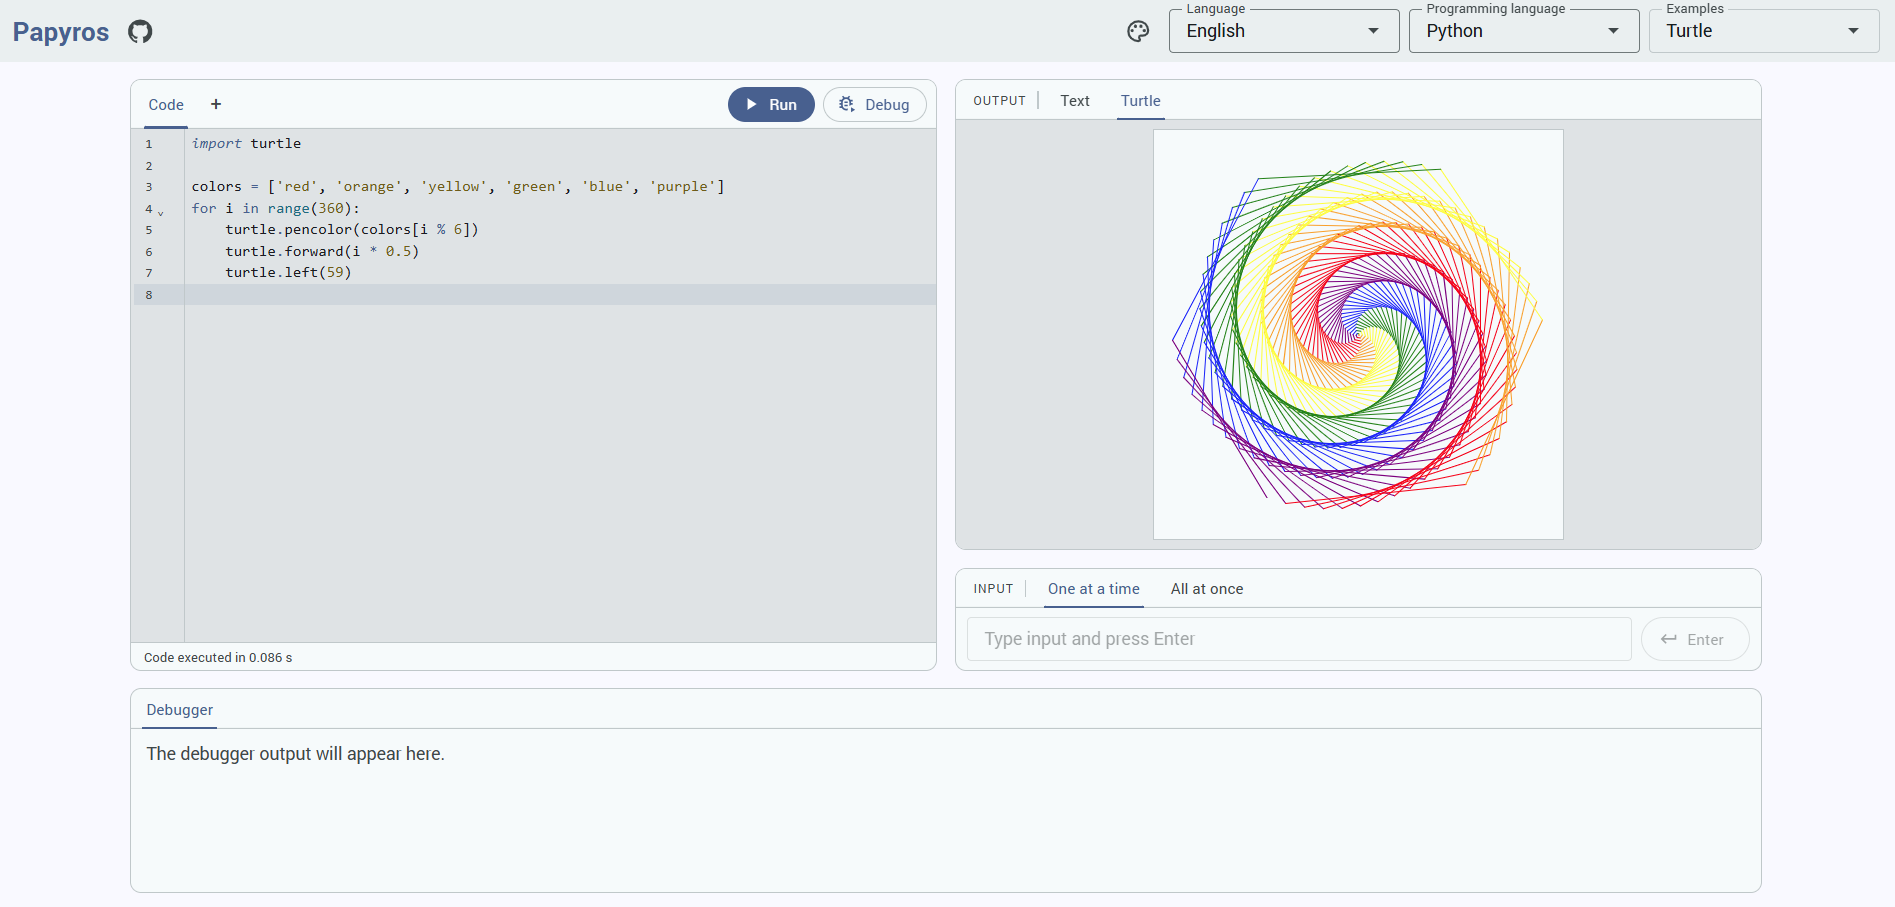Open the GitHub repository icon
The height and width of the screenshot is (907, 1895).
coord(140,32)
